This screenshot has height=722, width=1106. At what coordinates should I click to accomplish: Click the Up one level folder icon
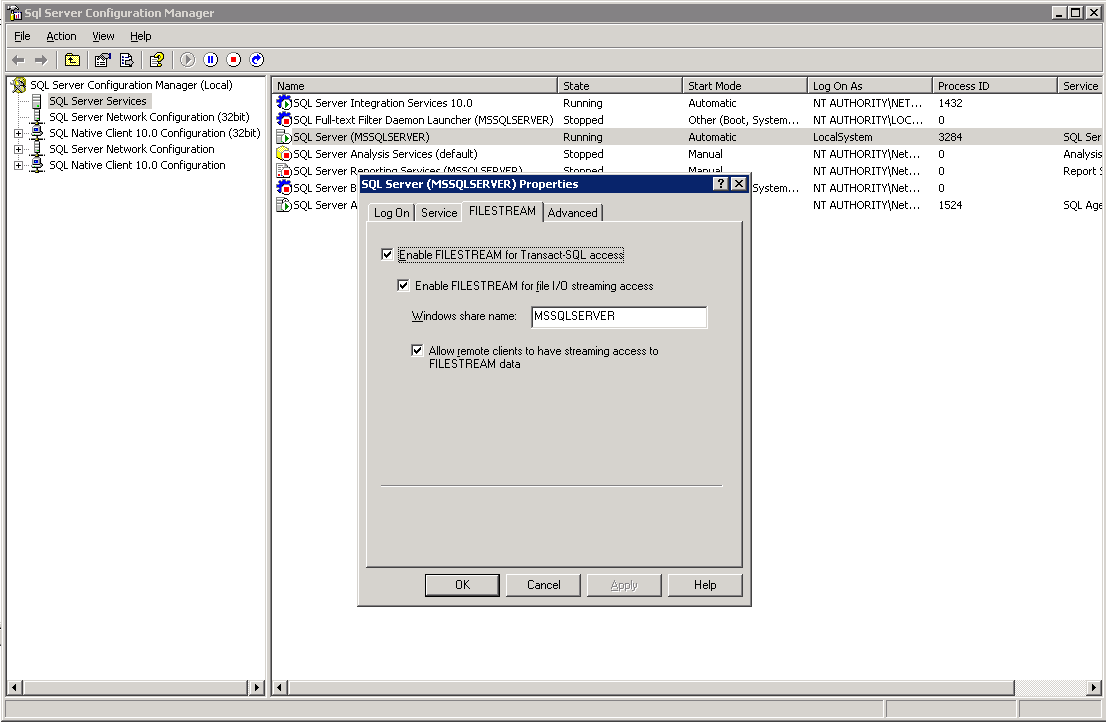[x=72, y=60]
